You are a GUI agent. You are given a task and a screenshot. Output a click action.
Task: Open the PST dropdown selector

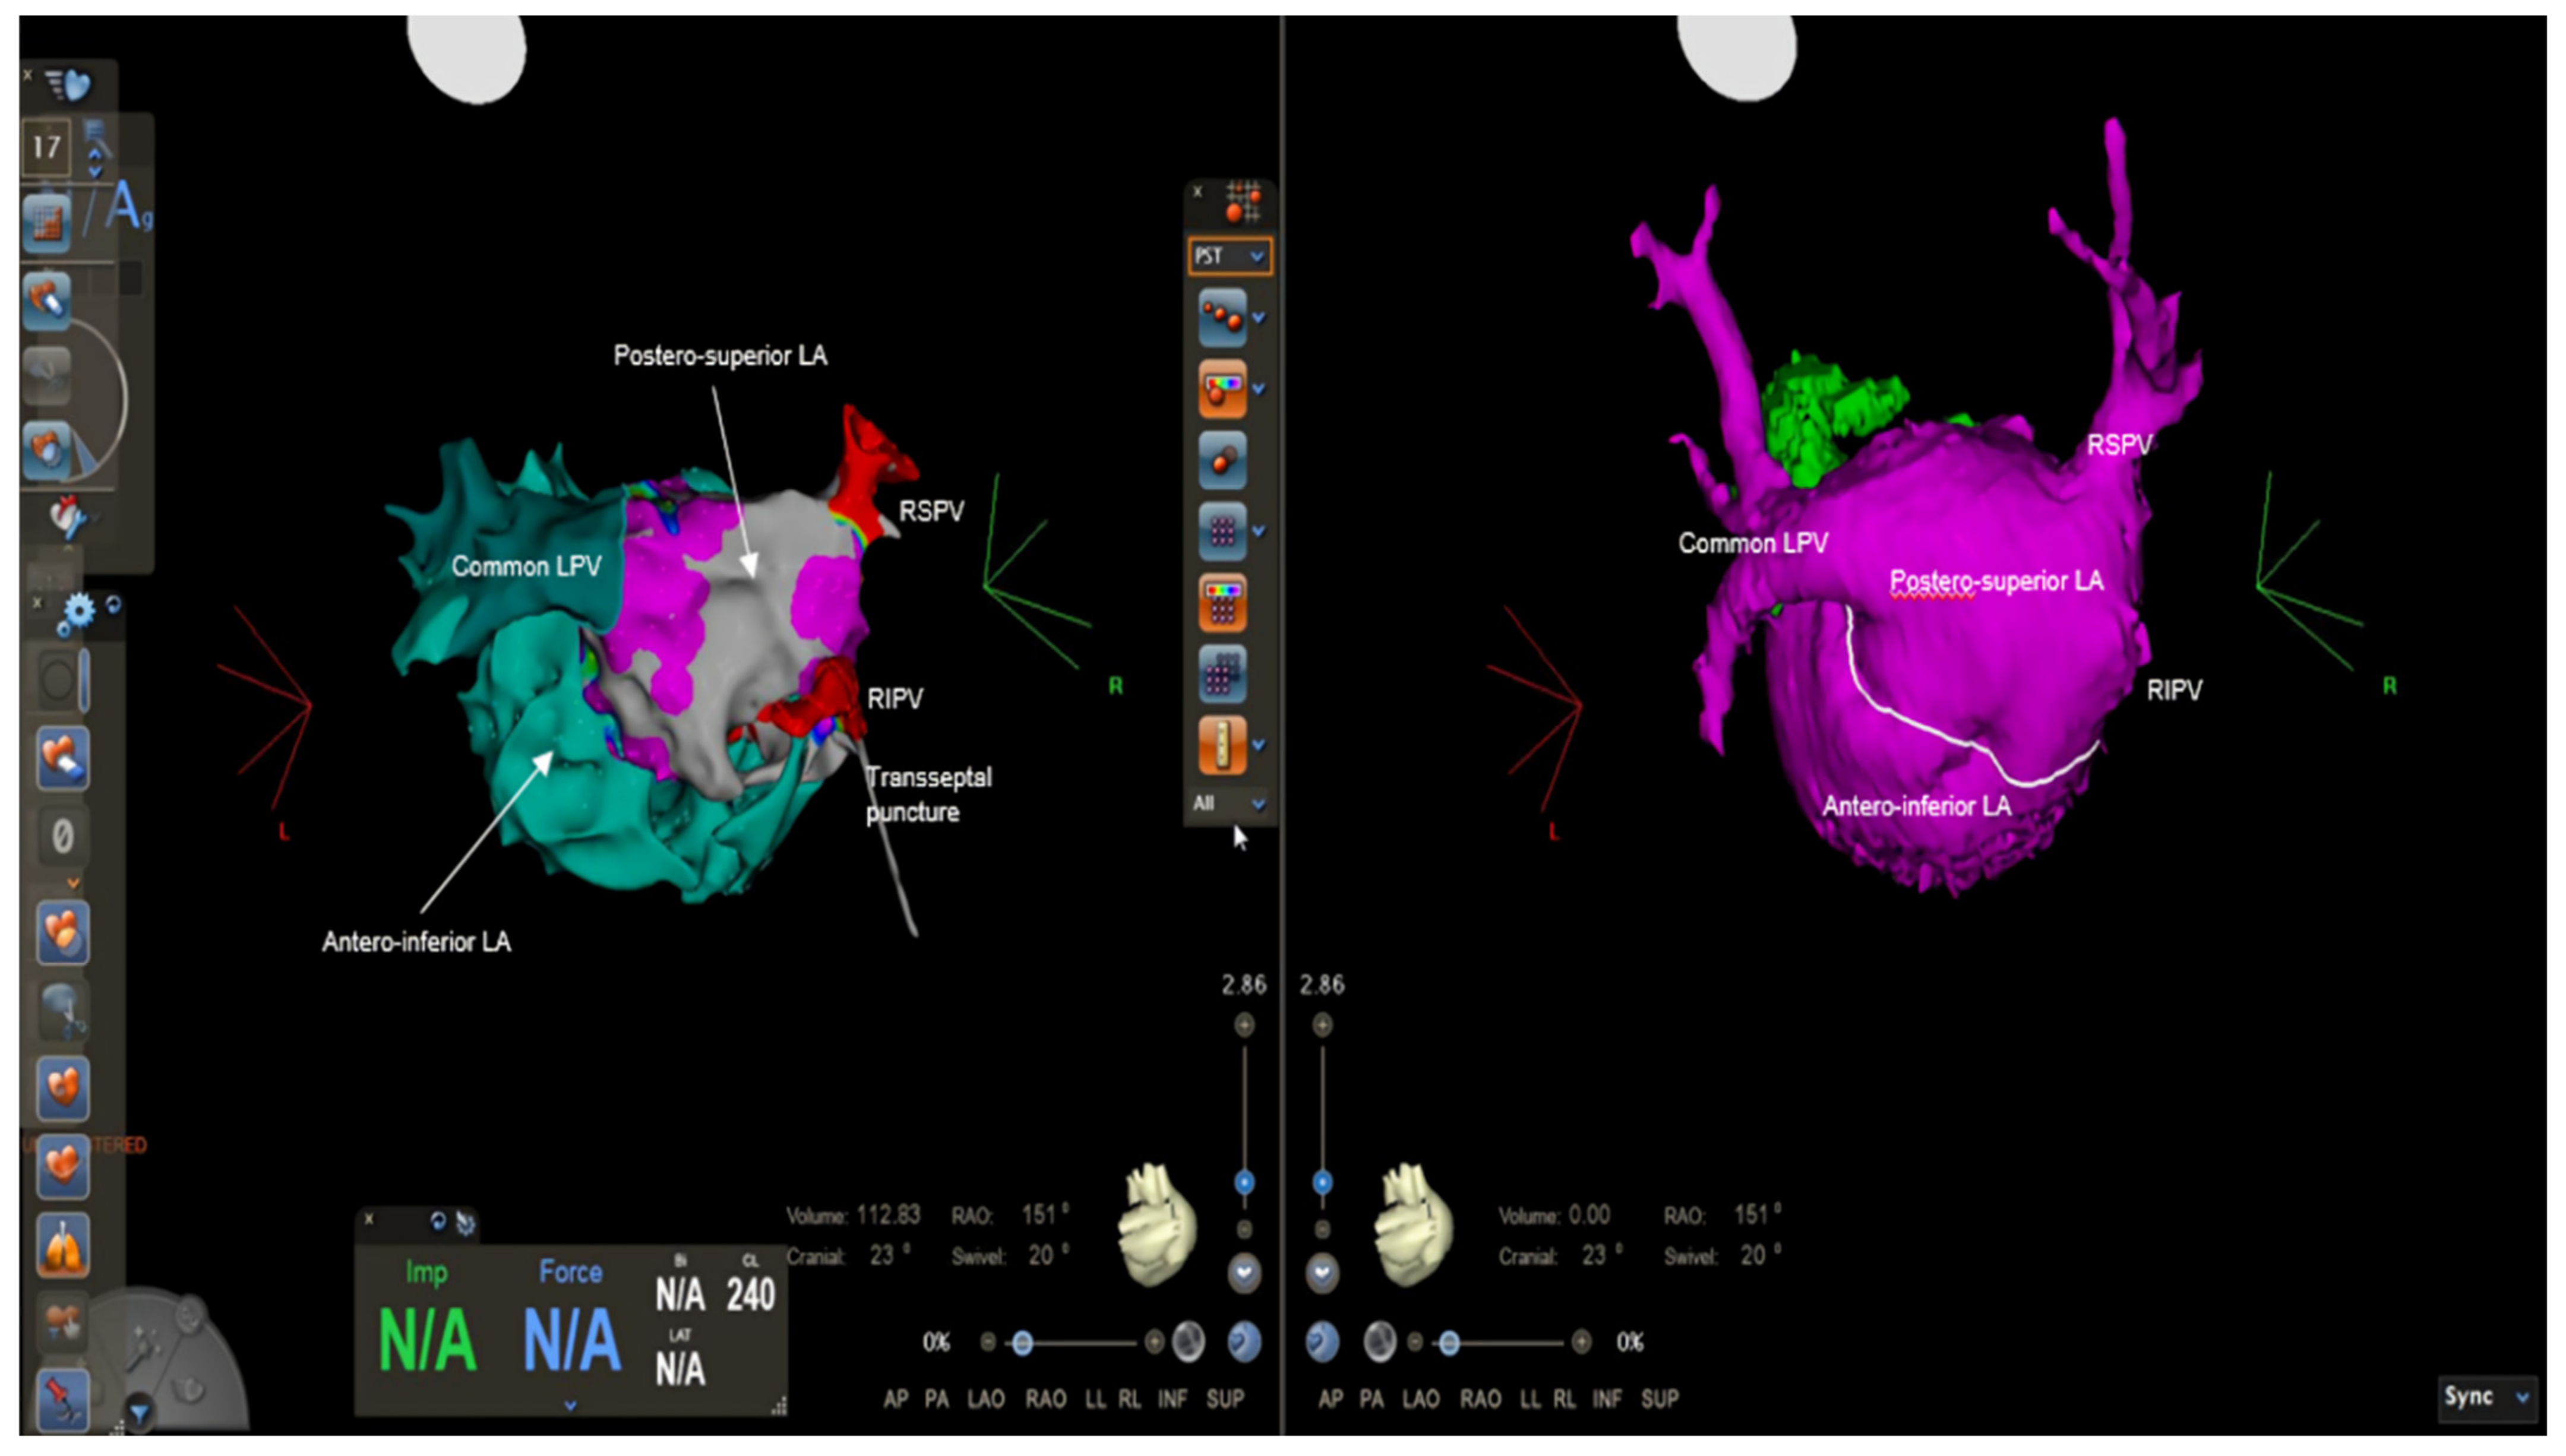(1230, 256)
